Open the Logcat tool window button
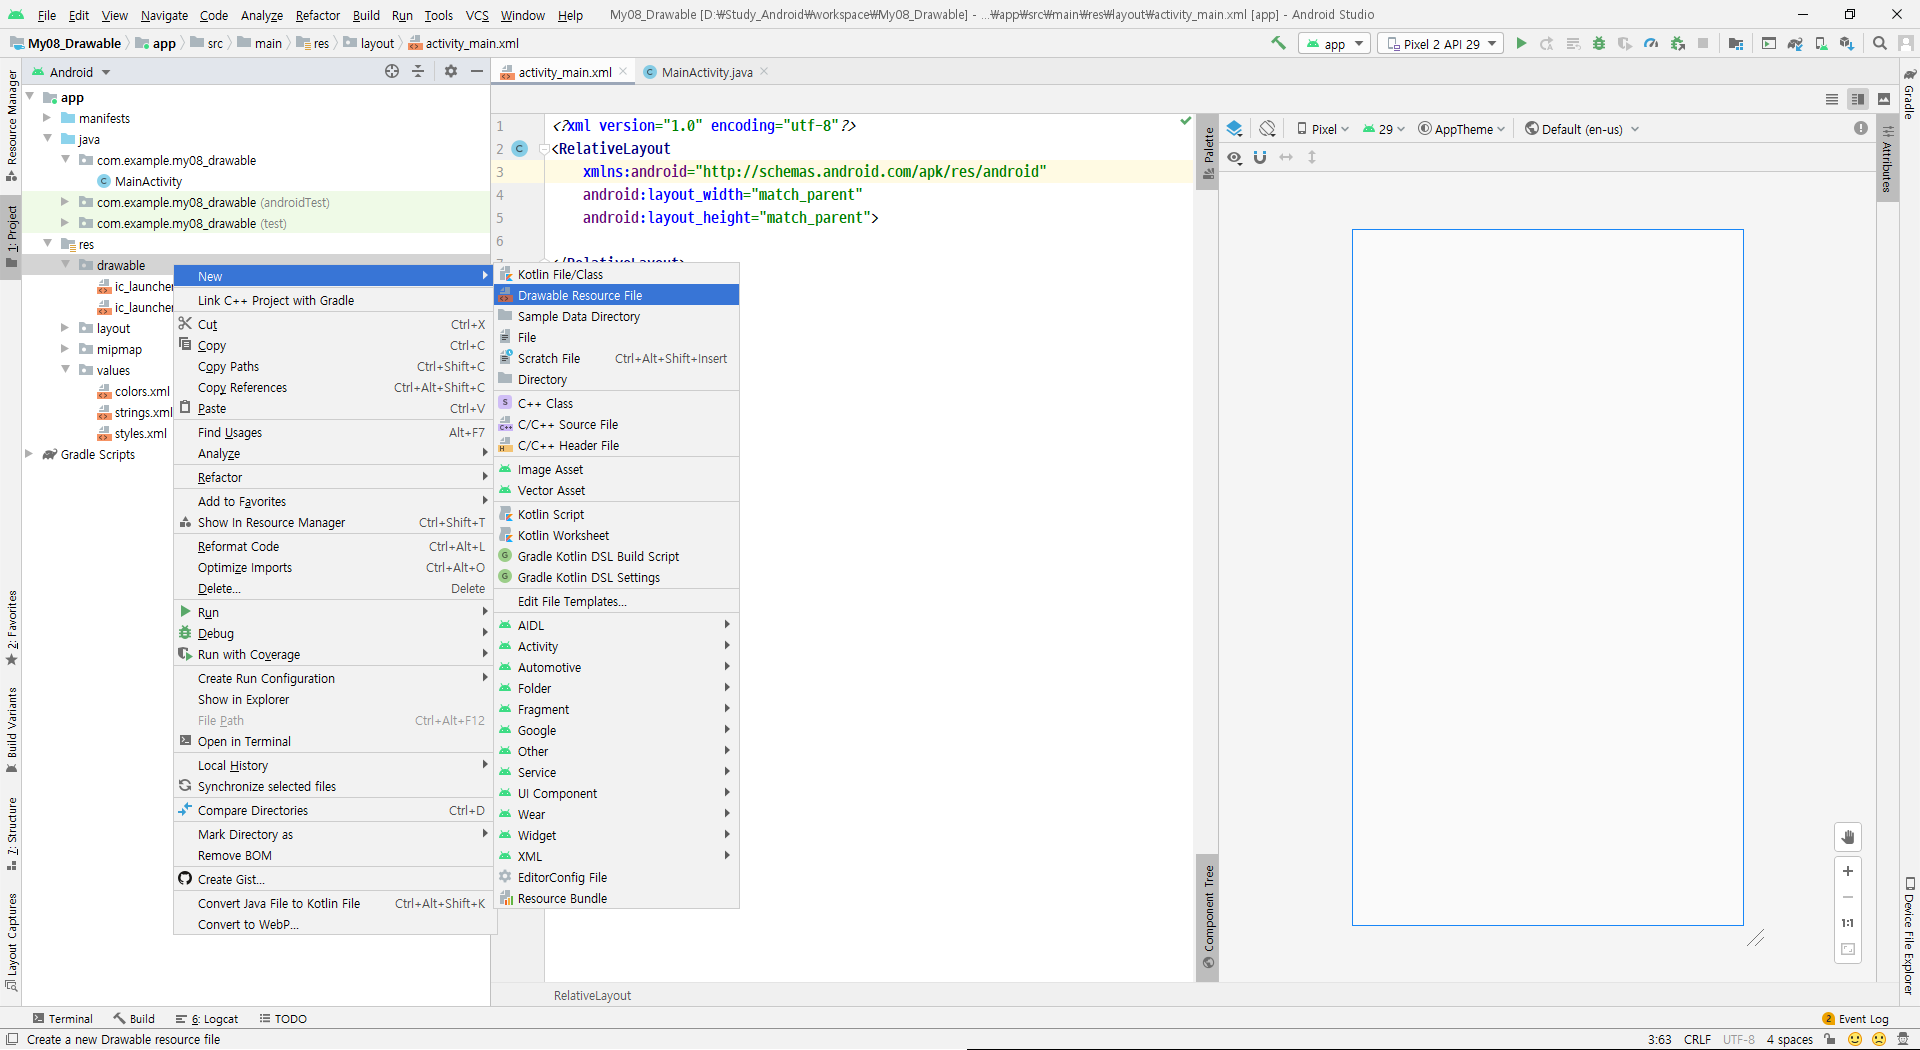 pos(207,1018)
